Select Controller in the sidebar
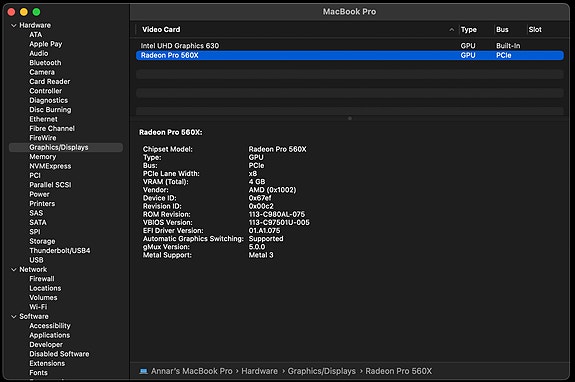 (45, 91)
